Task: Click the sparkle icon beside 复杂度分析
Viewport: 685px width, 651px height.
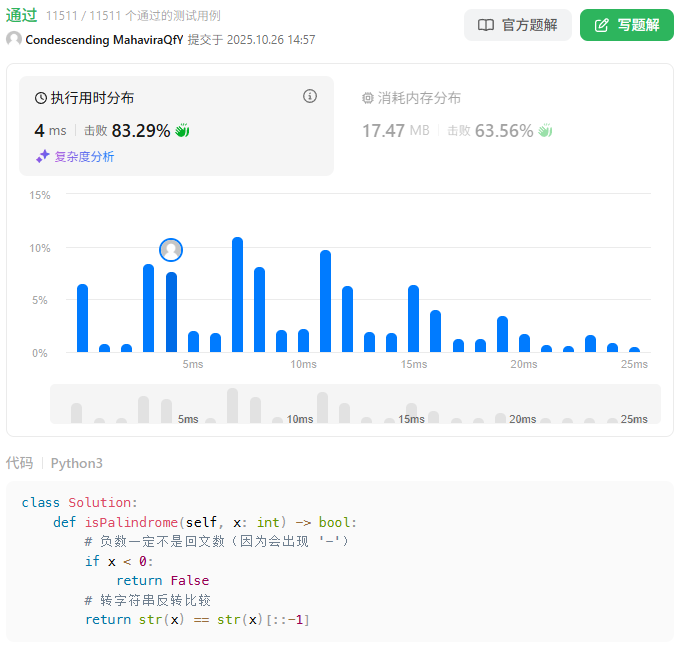Action: (x=43, y=156)
